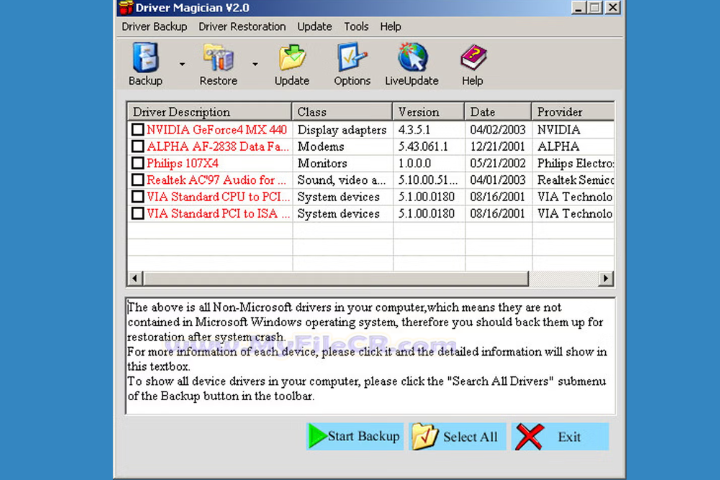The image size is (720, 480).
Task: Check the VIA Standard CPU to PCI box
Action: [138, 197]
